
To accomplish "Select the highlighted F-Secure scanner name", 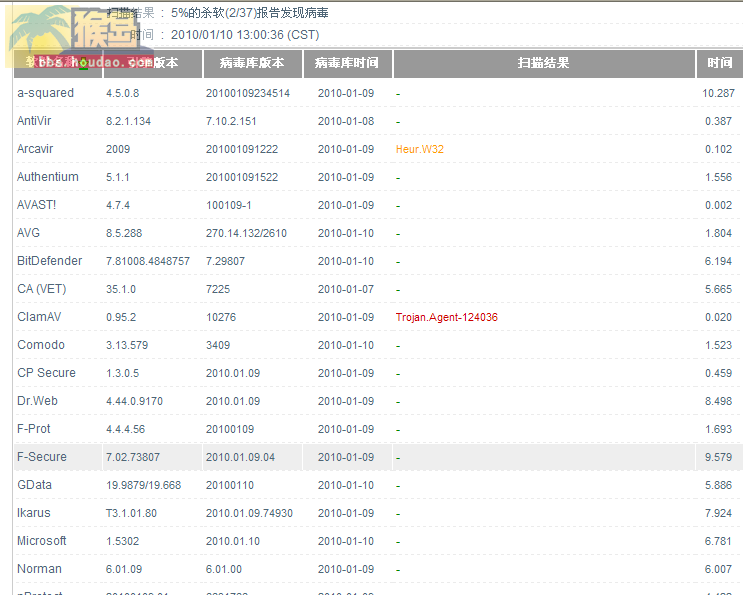I will point(42,456).
